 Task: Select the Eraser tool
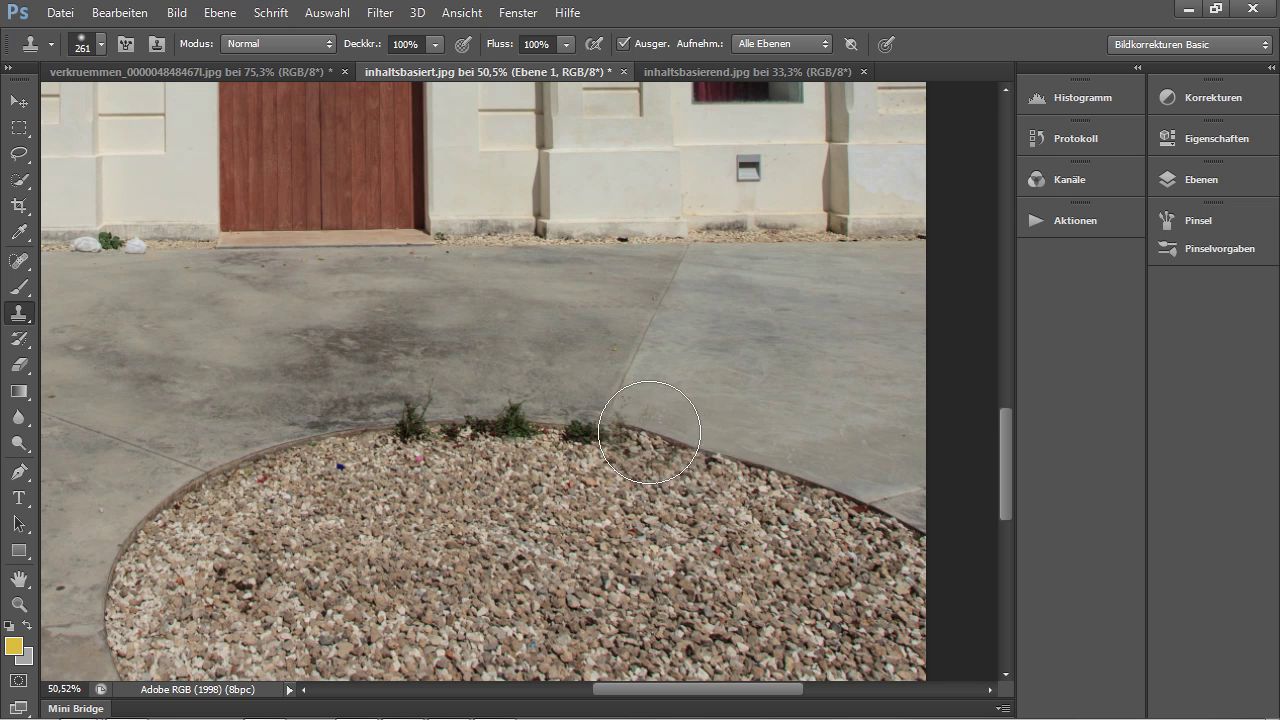pyautogui.click(x=19, y=366)
